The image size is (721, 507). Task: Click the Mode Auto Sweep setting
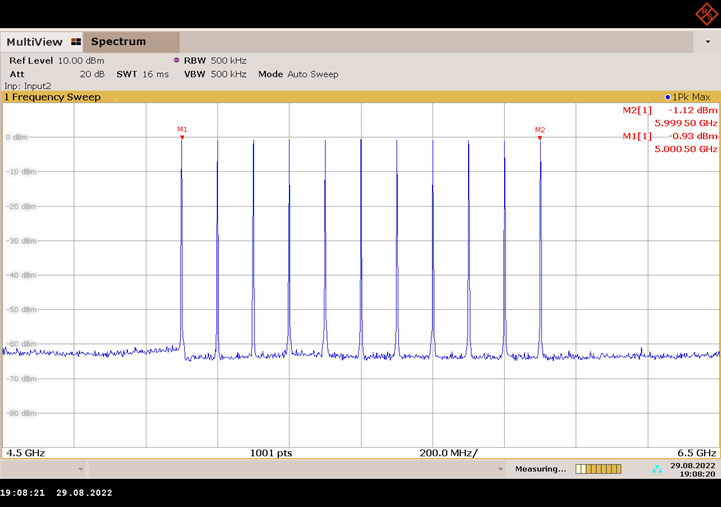coord(298,74)
